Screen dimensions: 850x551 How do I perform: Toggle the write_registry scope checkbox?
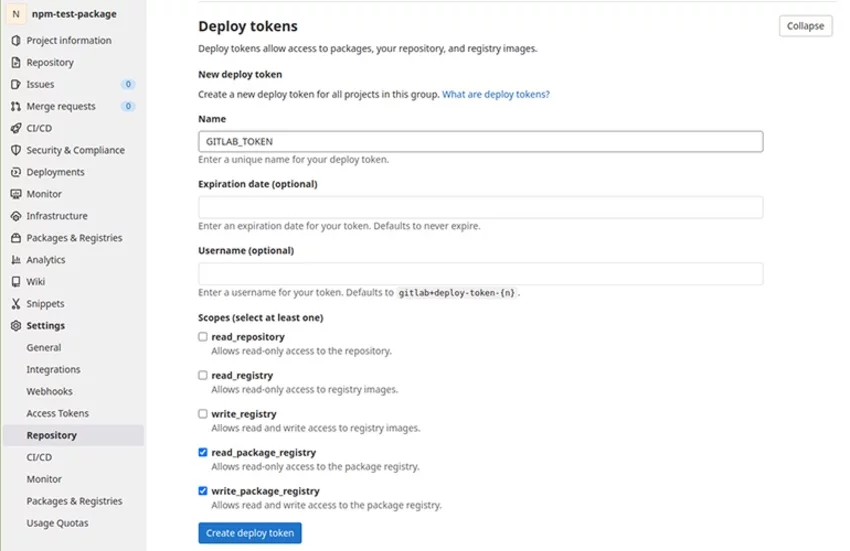203,414
